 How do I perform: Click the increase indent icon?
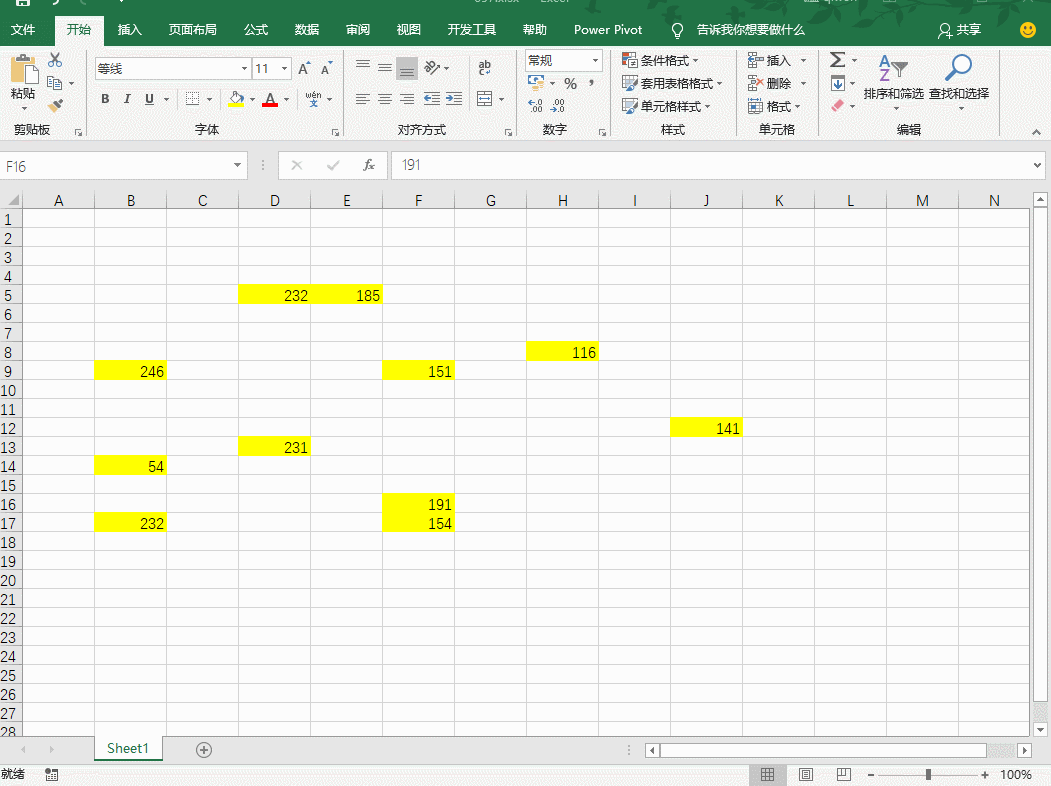tap(454, 99)
